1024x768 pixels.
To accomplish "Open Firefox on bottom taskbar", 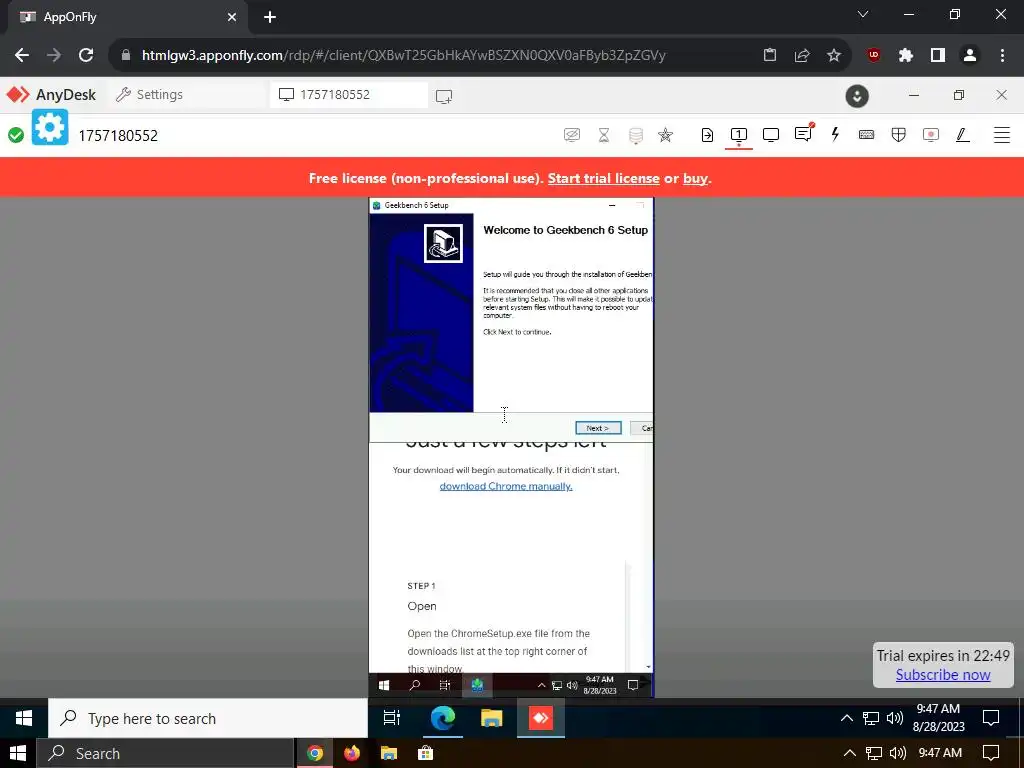I will (352, 754).
